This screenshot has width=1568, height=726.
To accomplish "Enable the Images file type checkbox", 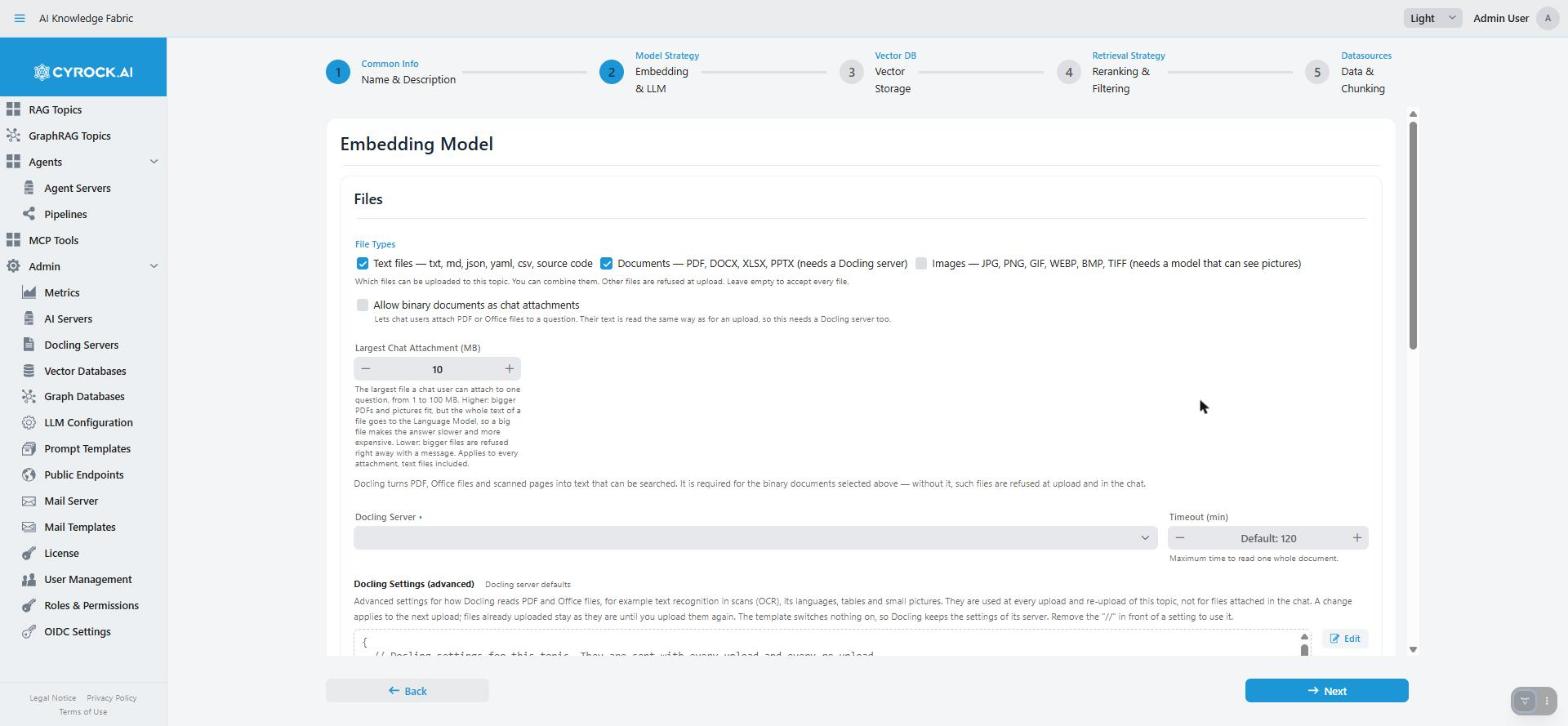I will click(921, 263).
